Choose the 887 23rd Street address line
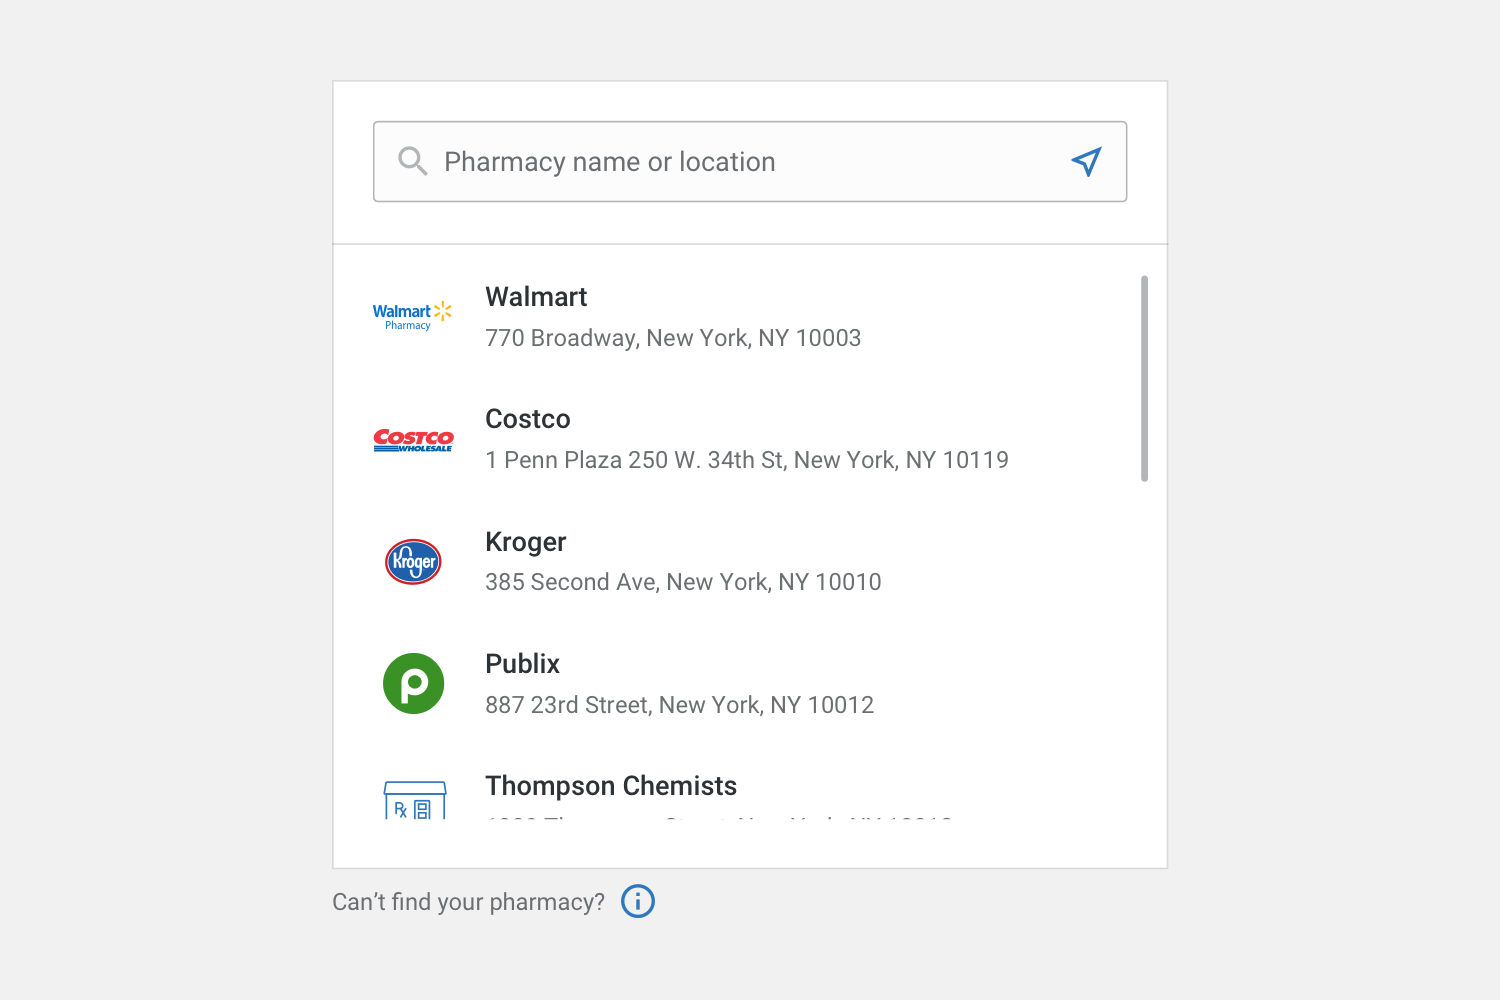Viewport: 1500px width, 1000px height. (680, 705)
